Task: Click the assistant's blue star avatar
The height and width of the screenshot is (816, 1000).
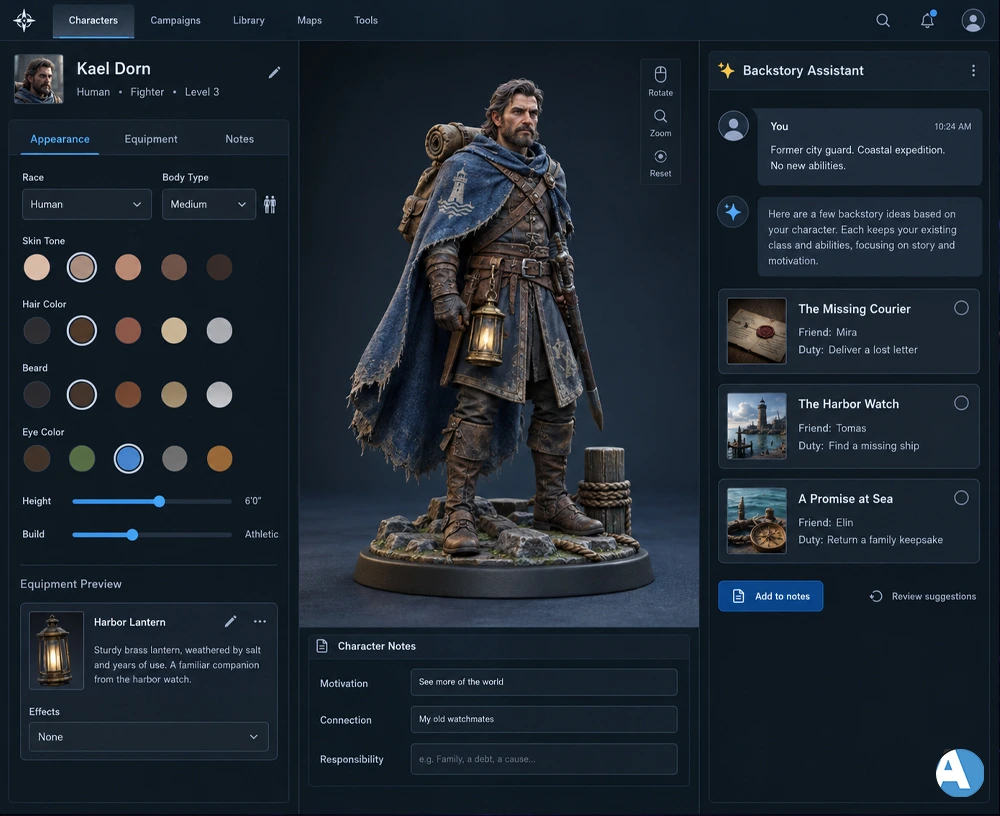Action: coord(733,212)
